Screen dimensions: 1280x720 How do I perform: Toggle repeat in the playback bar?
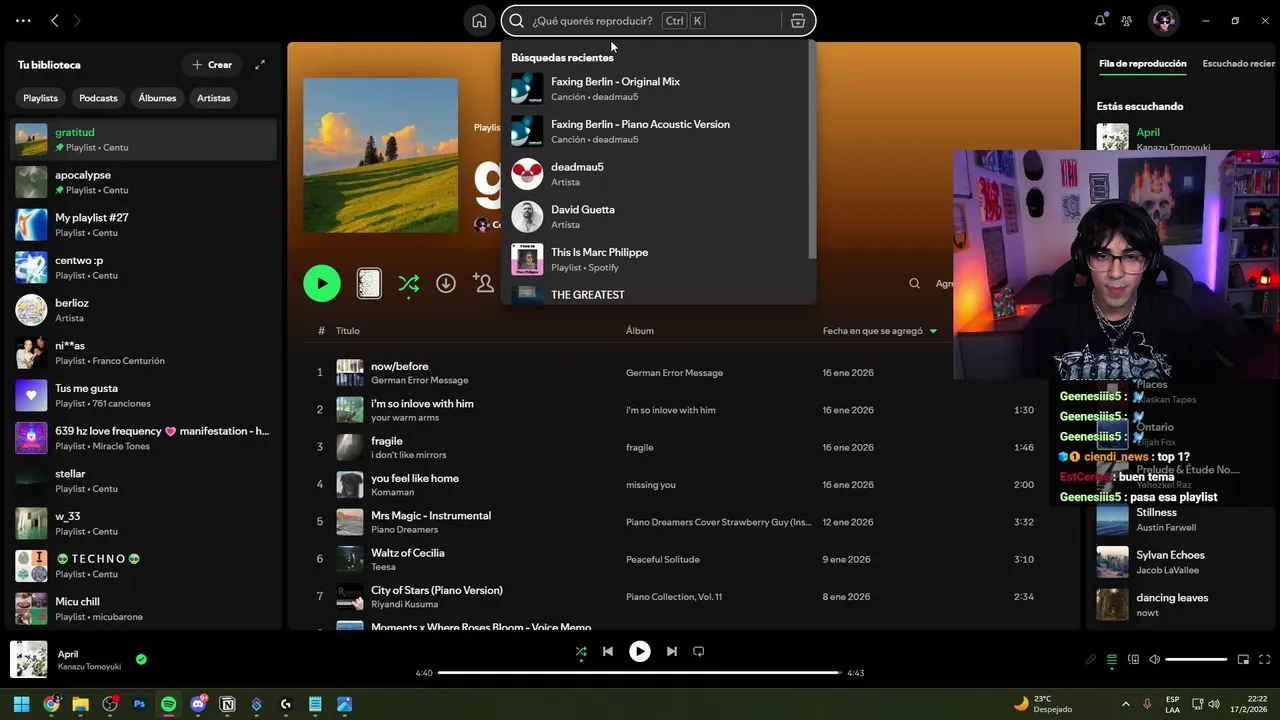699,652
